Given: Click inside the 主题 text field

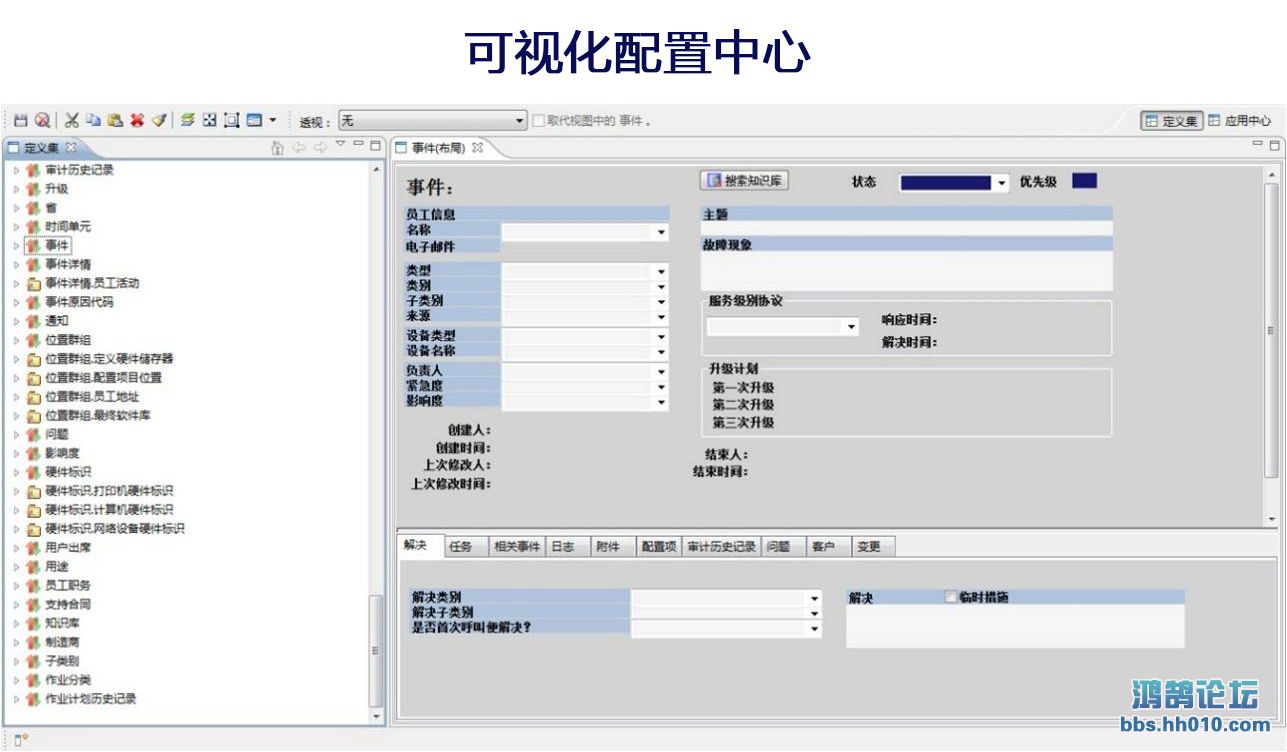Looking at the screenshot, I should tap(907, 229).
